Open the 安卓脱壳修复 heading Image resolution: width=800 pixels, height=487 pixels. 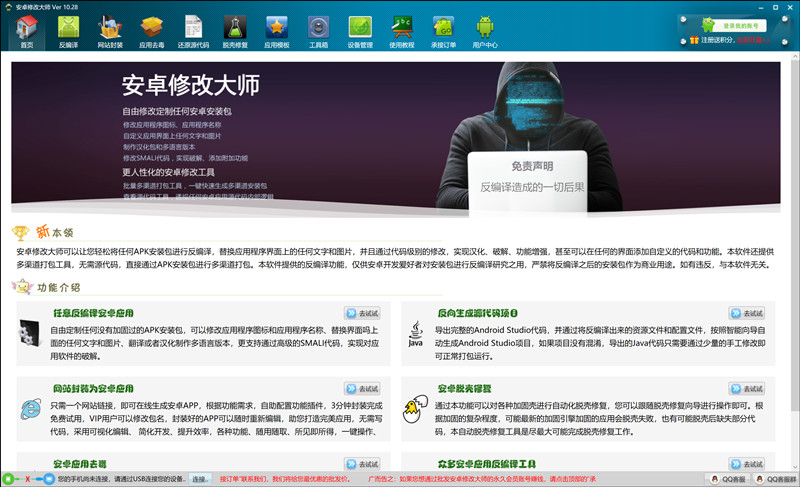[464, 389]
